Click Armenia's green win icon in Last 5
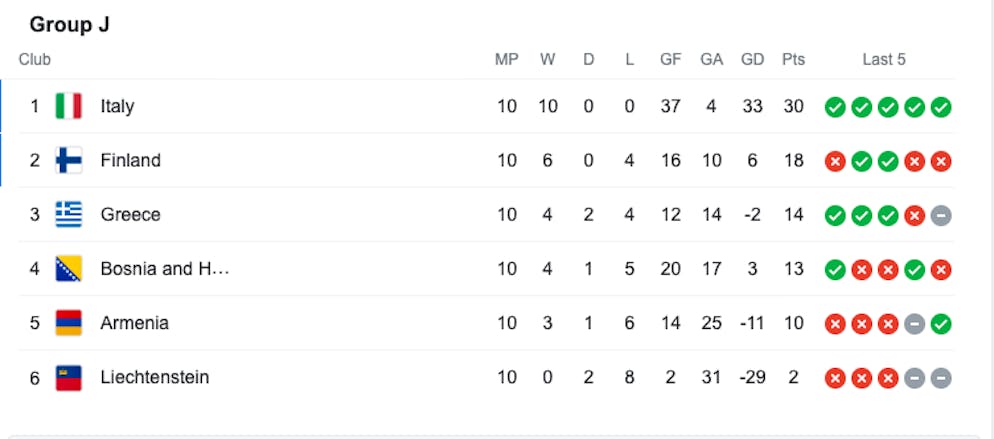 coord(941,324)
